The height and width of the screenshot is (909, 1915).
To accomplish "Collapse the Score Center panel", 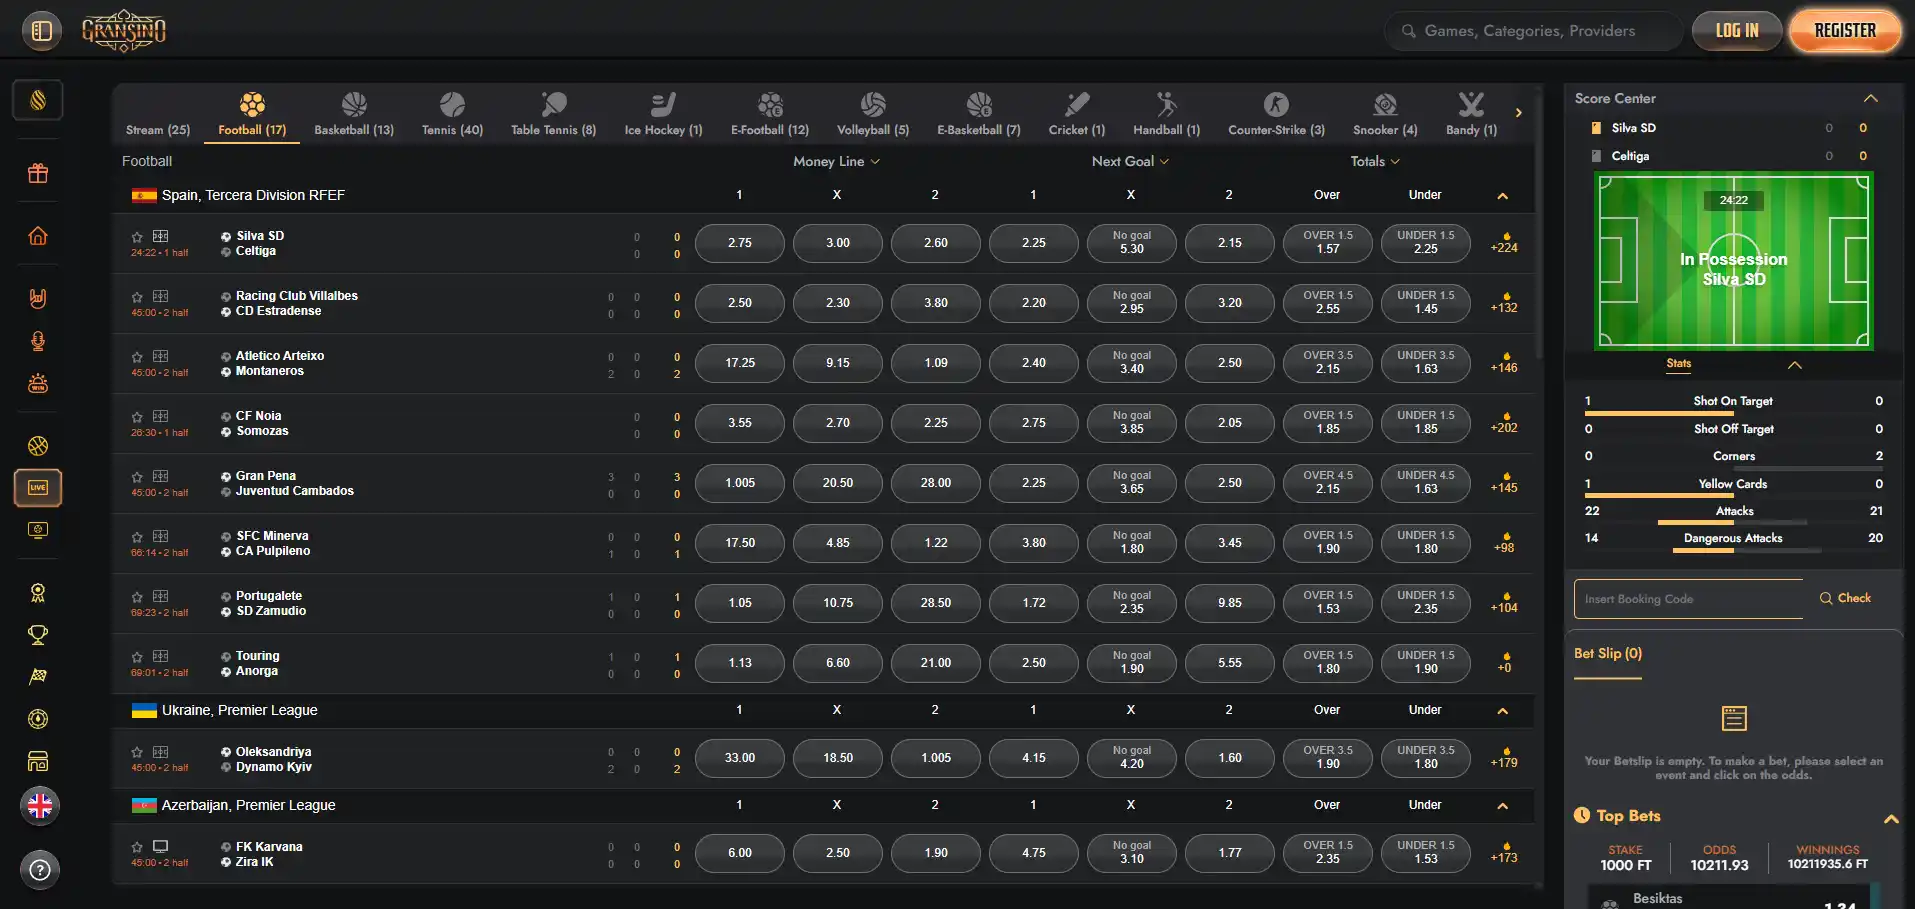I will (x=1871, y=98).
